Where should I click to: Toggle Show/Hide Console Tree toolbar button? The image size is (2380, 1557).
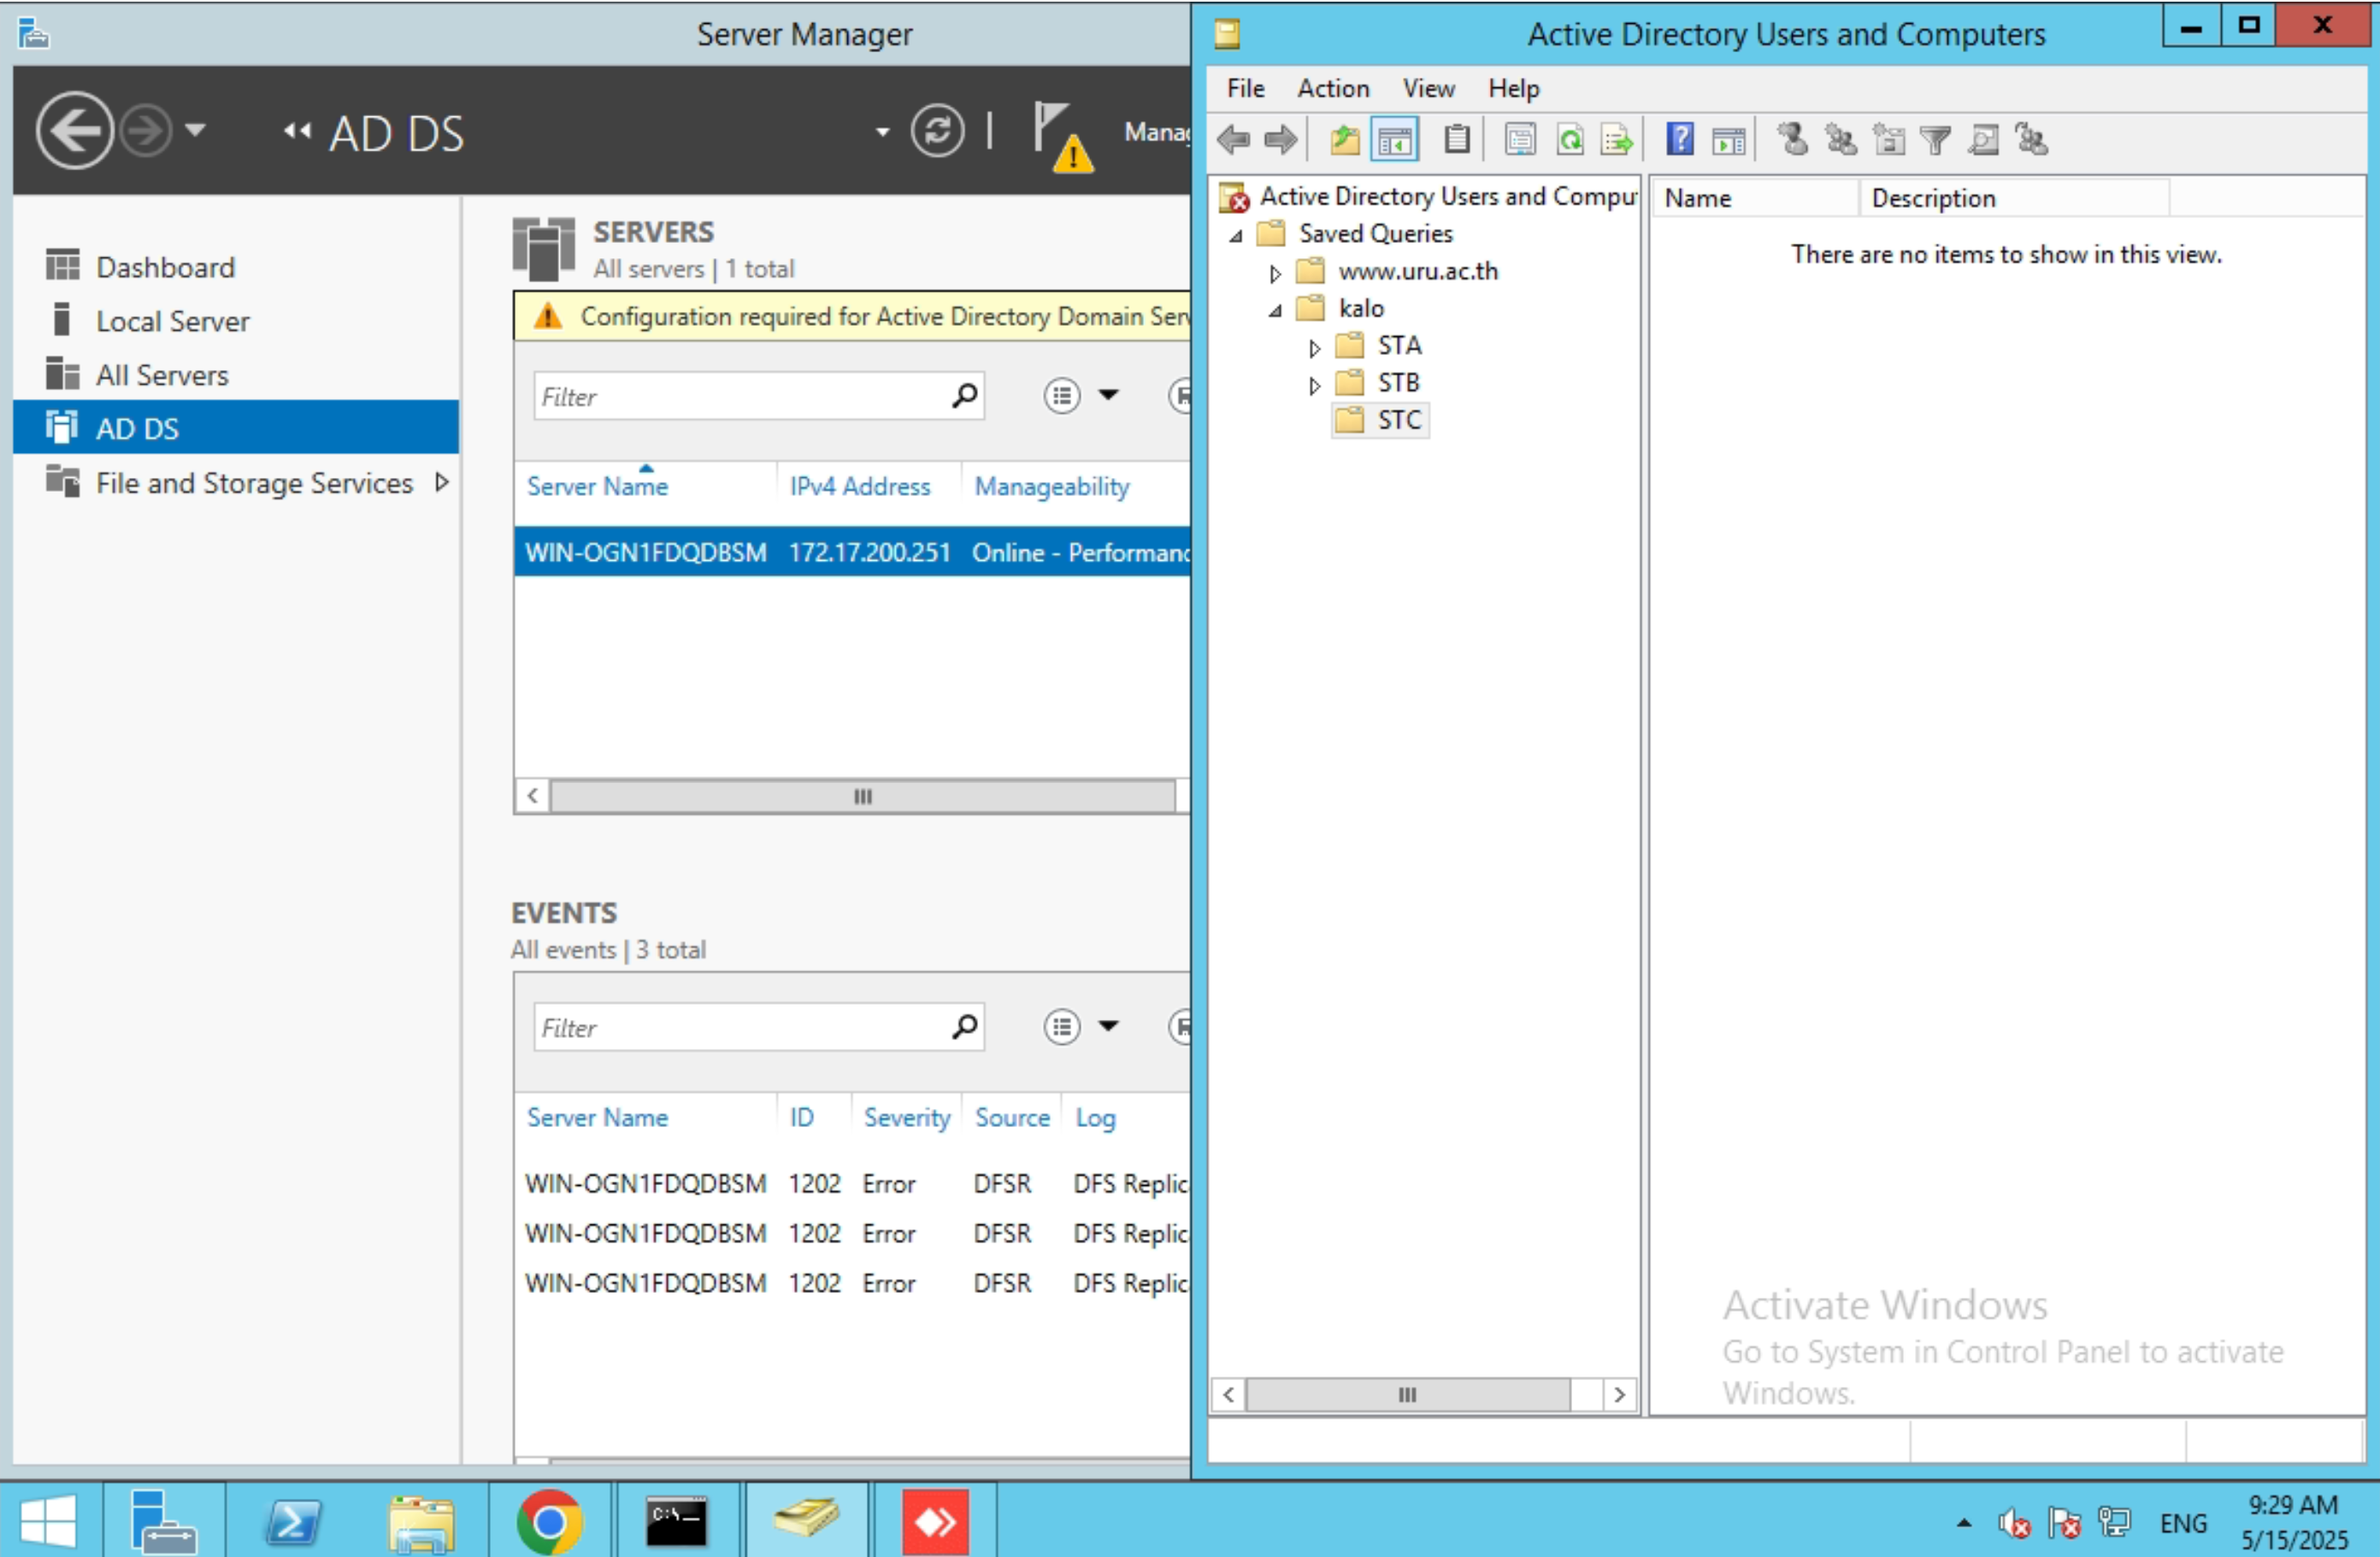click(1395, 140)
